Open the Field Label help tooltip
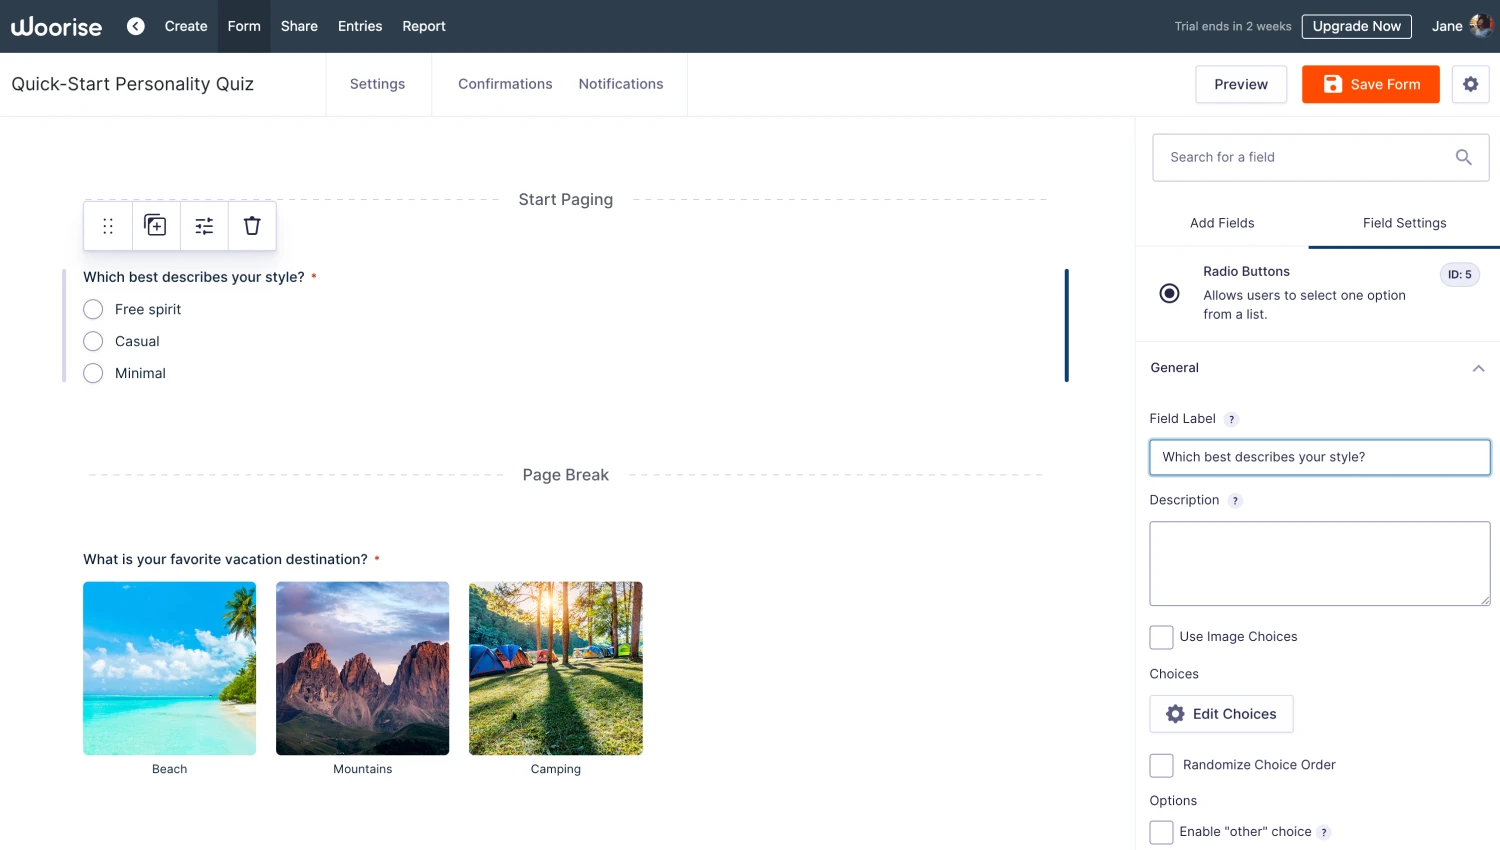The image size is (1500, 850). click(1231, 419)
